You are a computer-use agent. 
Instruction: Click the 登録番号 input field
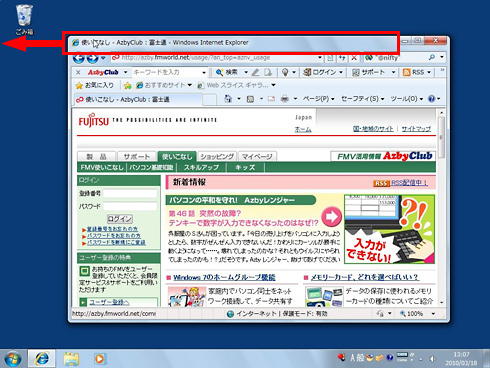[x=130, y=193]
